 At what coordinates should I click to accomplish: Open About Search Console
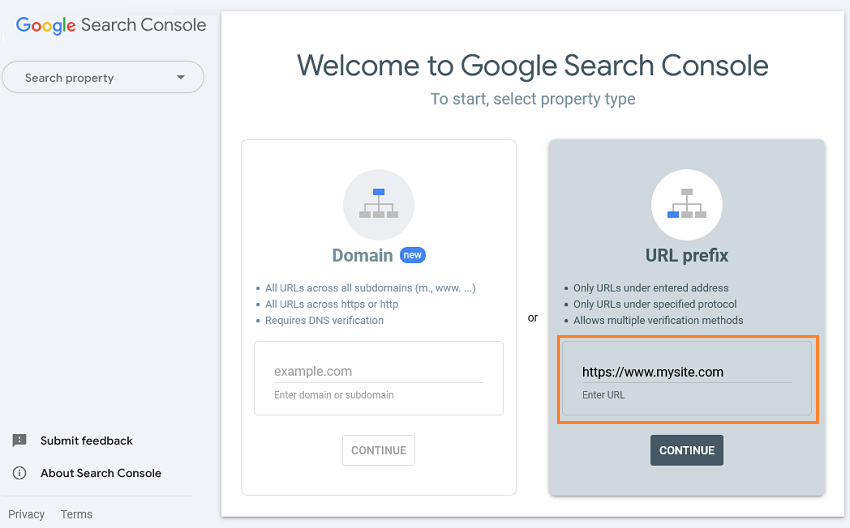pyautogui.click(x=101, y=473)
